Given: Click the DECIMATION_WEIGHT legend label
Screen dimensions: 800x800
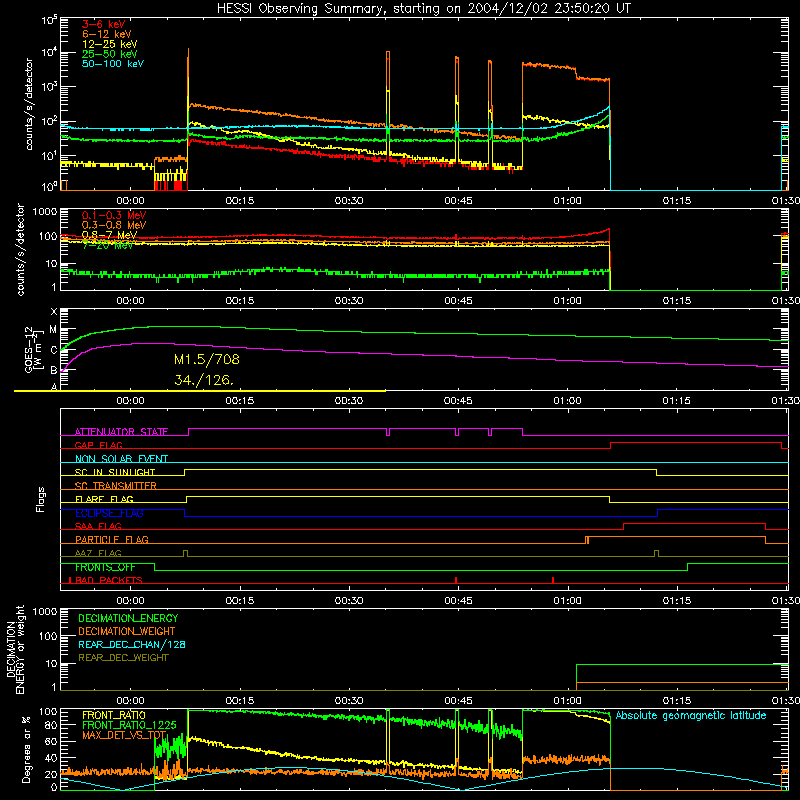Looking at the screenshot, I should tap(127, 631).
